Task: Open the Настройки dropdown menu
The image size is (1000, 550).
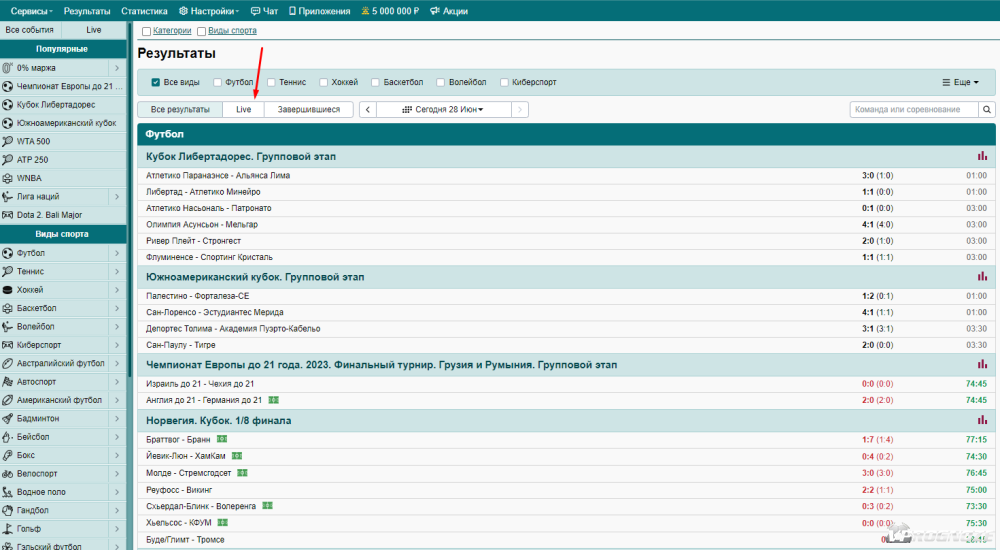Action: [x=208, y=11]
